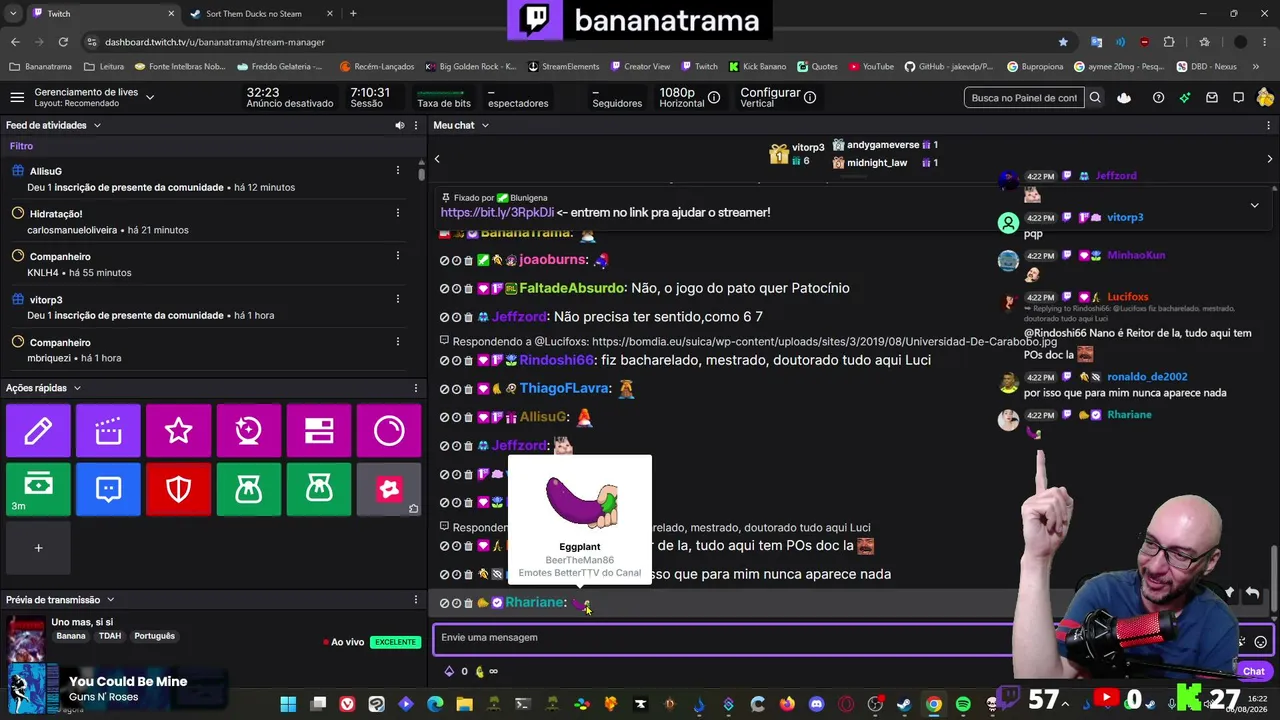This screenshot has height=720, width=1280.
Task: Open the pinned bit.ly link in chat
Action: 497,213
